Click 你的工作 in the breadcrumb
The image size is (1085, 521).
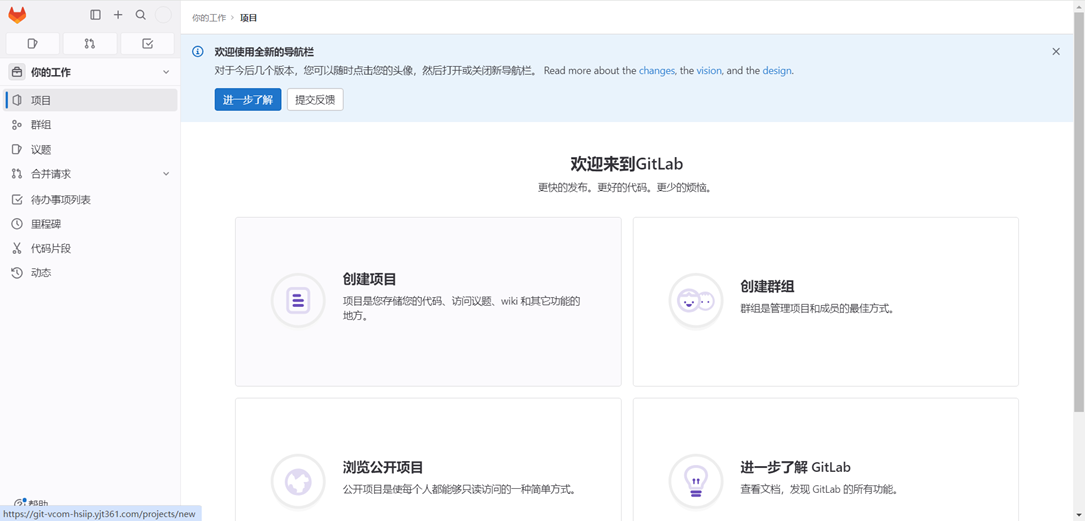tap(209, 18)
